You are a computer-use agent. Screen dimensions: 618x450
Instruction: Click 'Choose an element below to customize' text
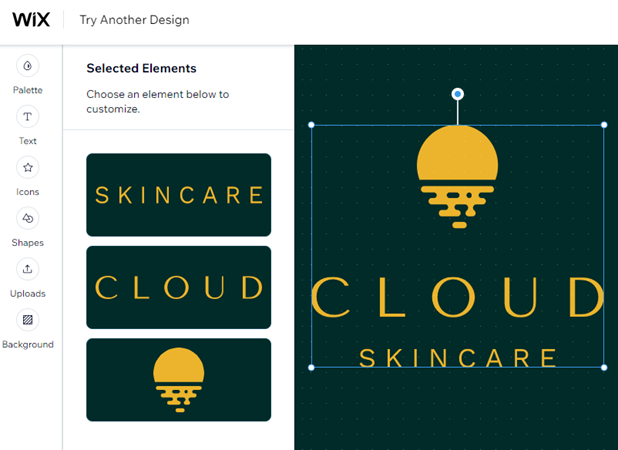pos(158,102)
